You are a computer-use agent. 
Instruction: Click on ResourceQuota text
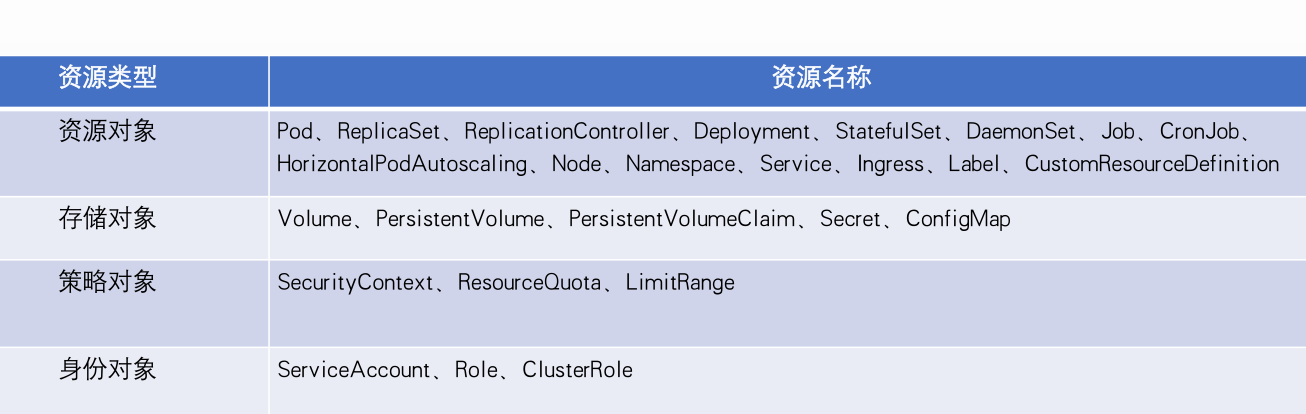point(529,283)
